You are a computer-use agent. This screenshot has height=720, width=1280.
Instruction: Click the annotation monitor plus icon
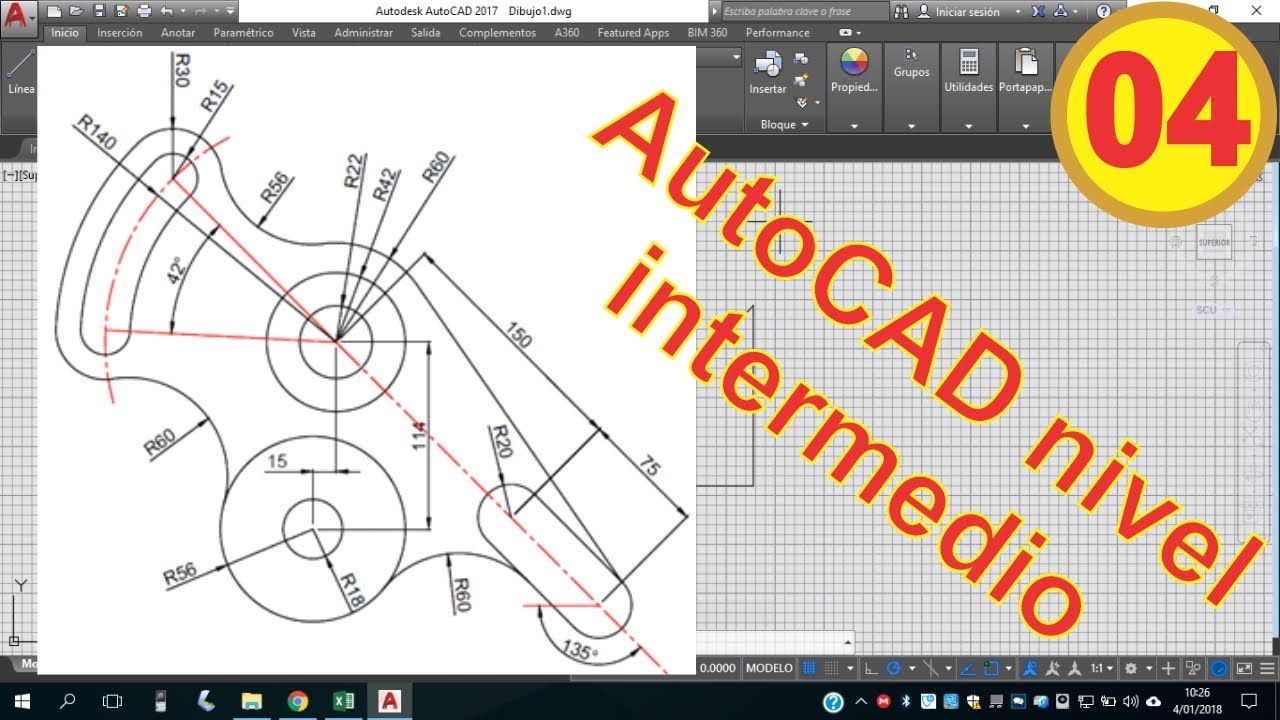tap(1168, 668)
